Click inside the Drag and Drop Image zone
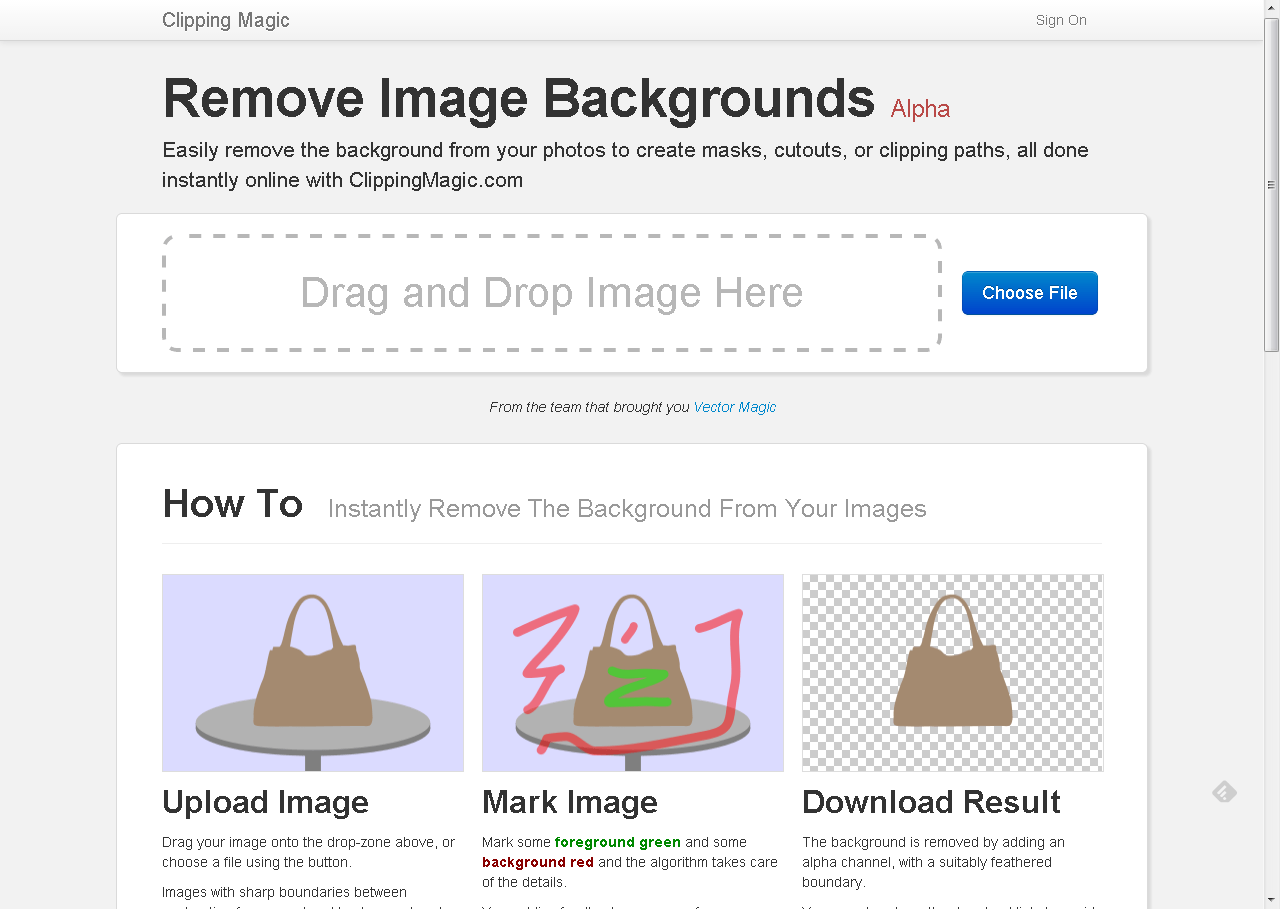The height and width of the screenshot is (909, 1280). pyautogui.click(x=551, y=292)
